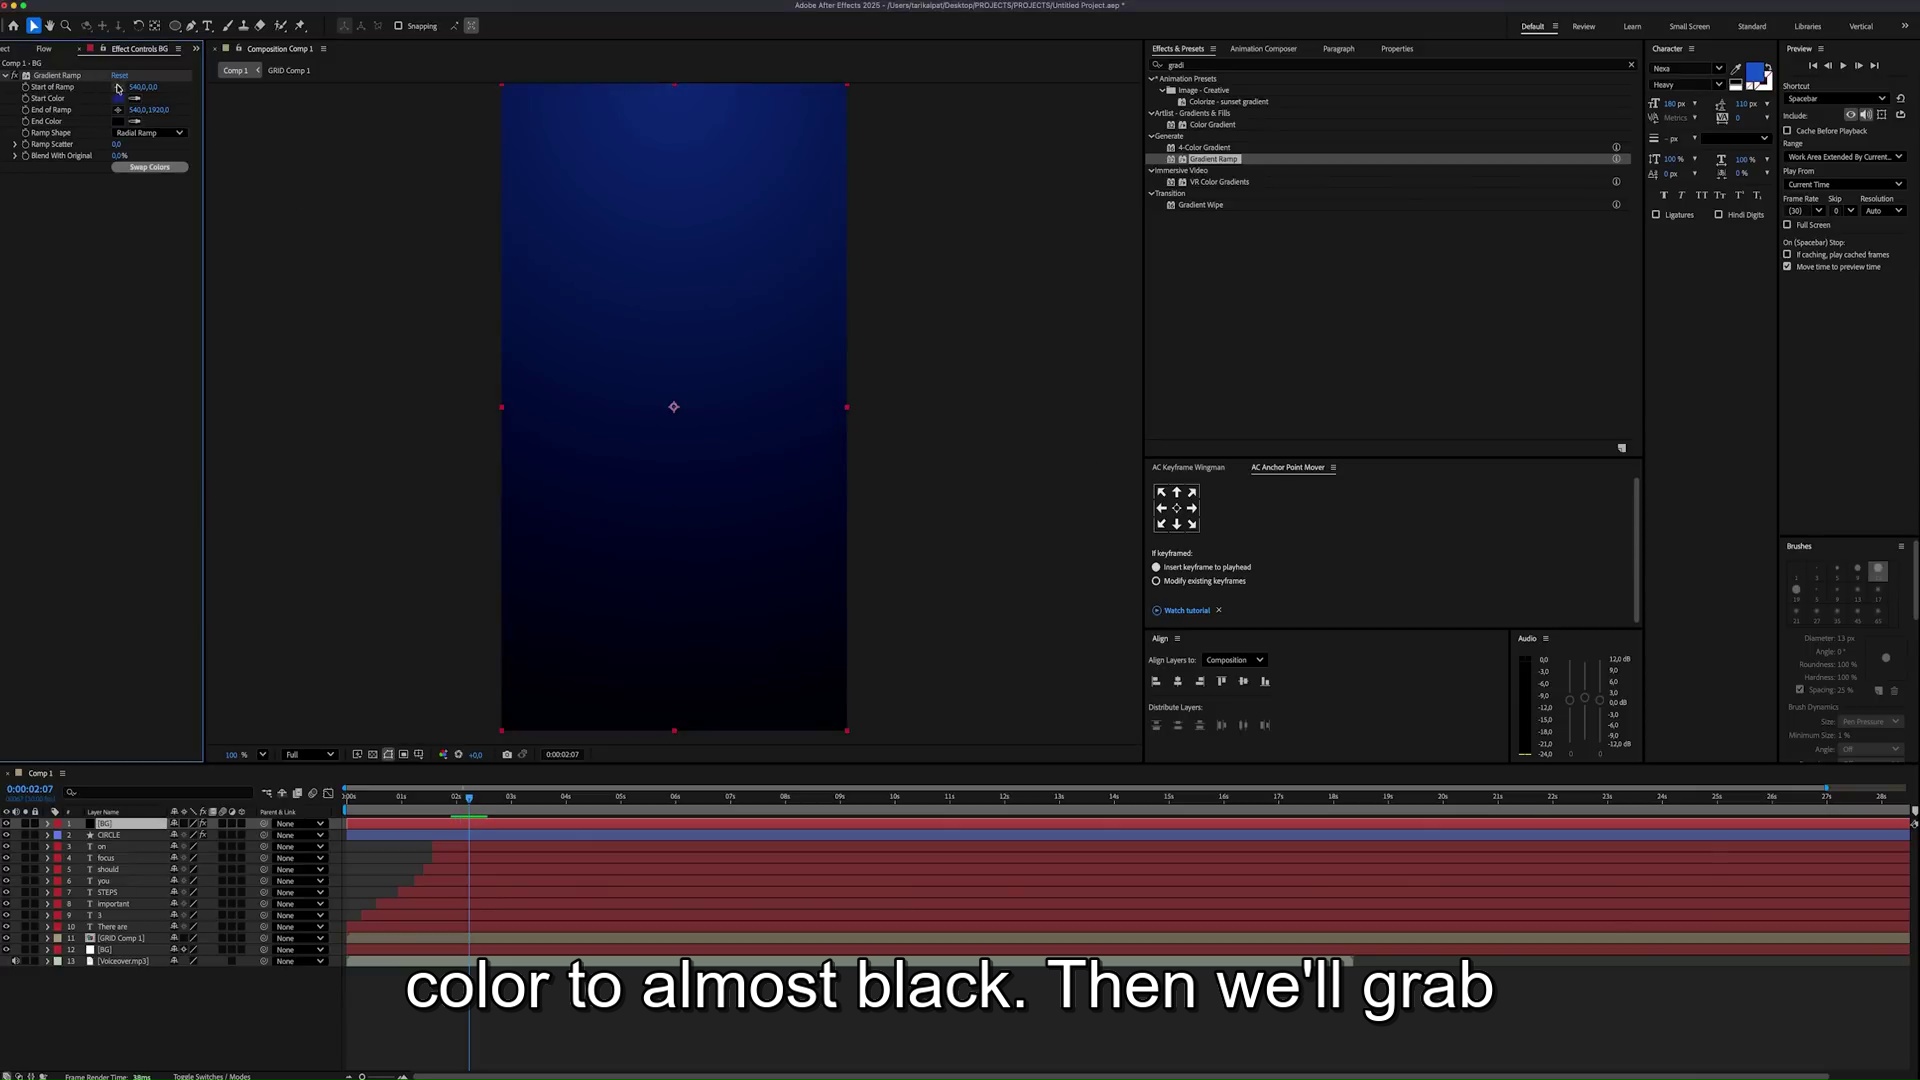The width and height of the screenshot is (1920, 1080).
Task: Hide the CIRCLE layer with eye toggle
Action: click(6, 835)
